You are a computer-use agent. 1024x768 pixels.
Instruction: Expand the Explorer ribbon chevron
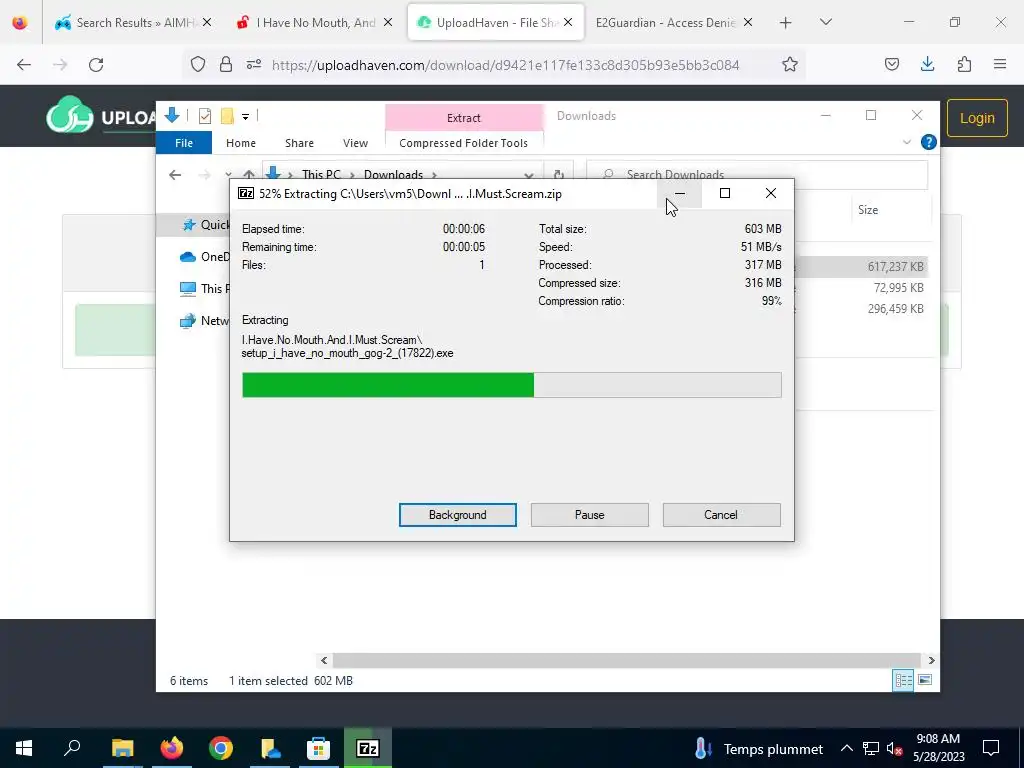click(x=906, y=142)
